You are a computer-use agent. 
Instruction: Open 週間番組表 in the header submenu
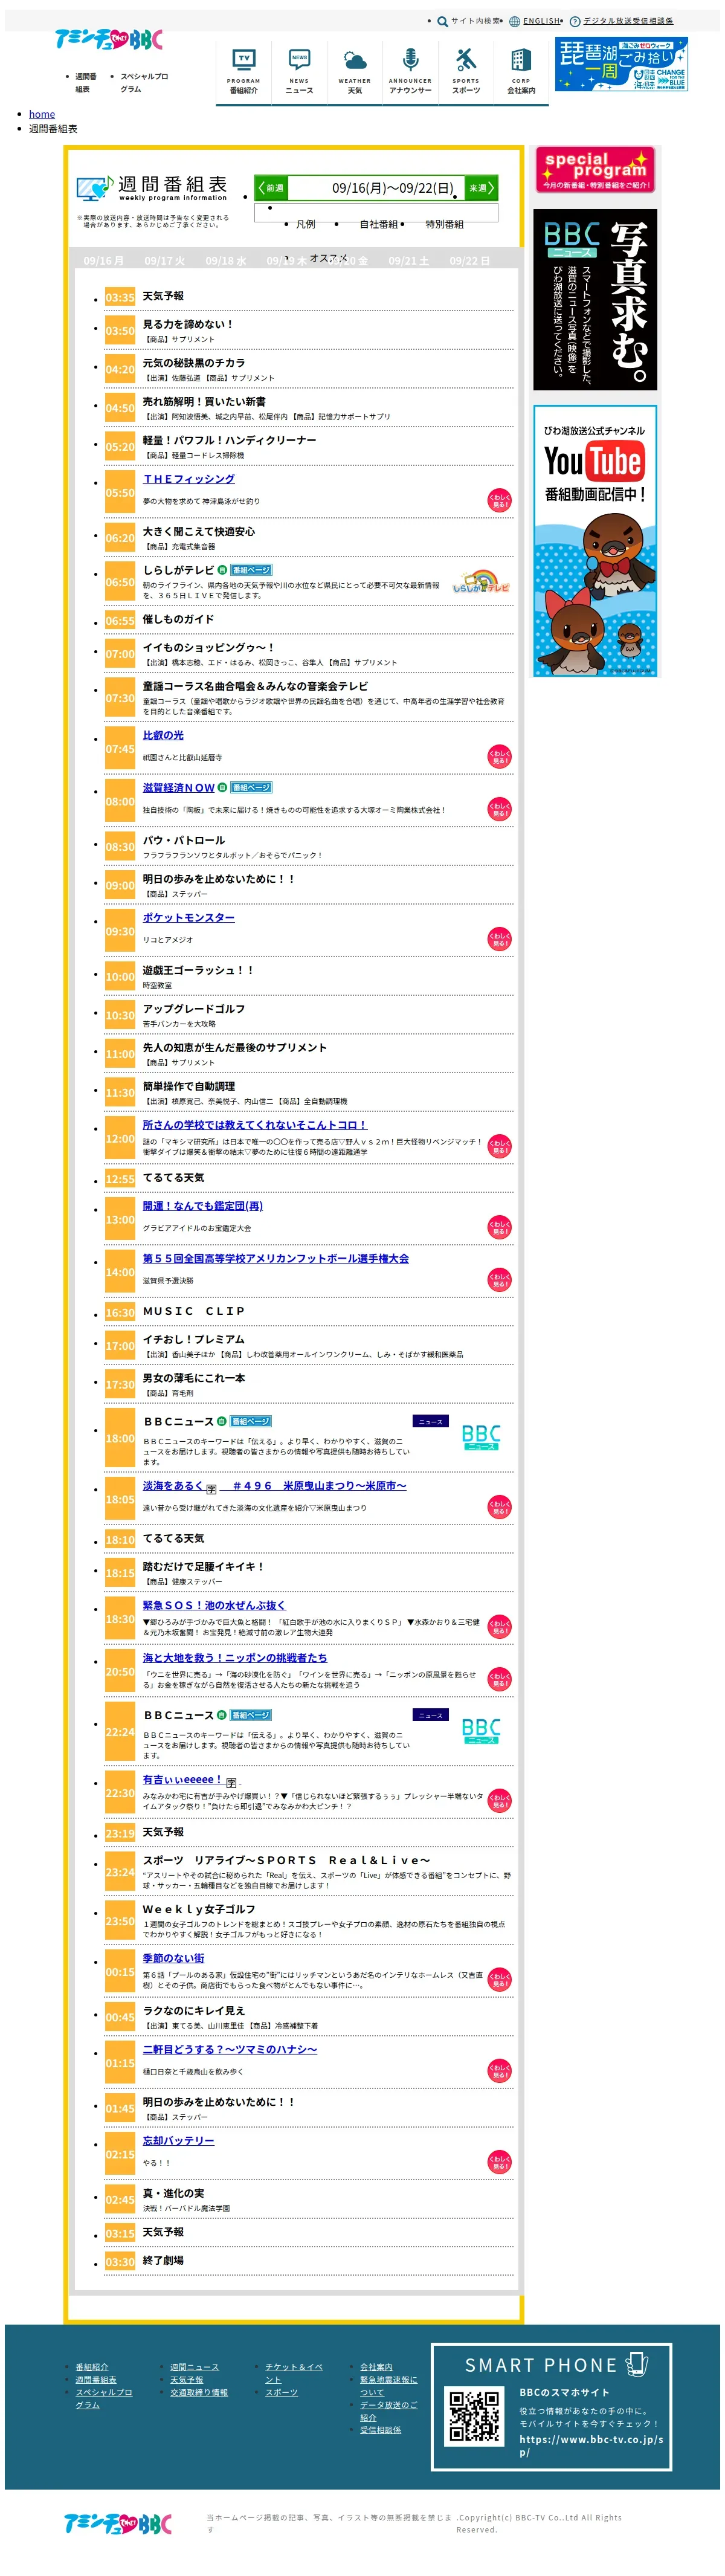(85, 82)
